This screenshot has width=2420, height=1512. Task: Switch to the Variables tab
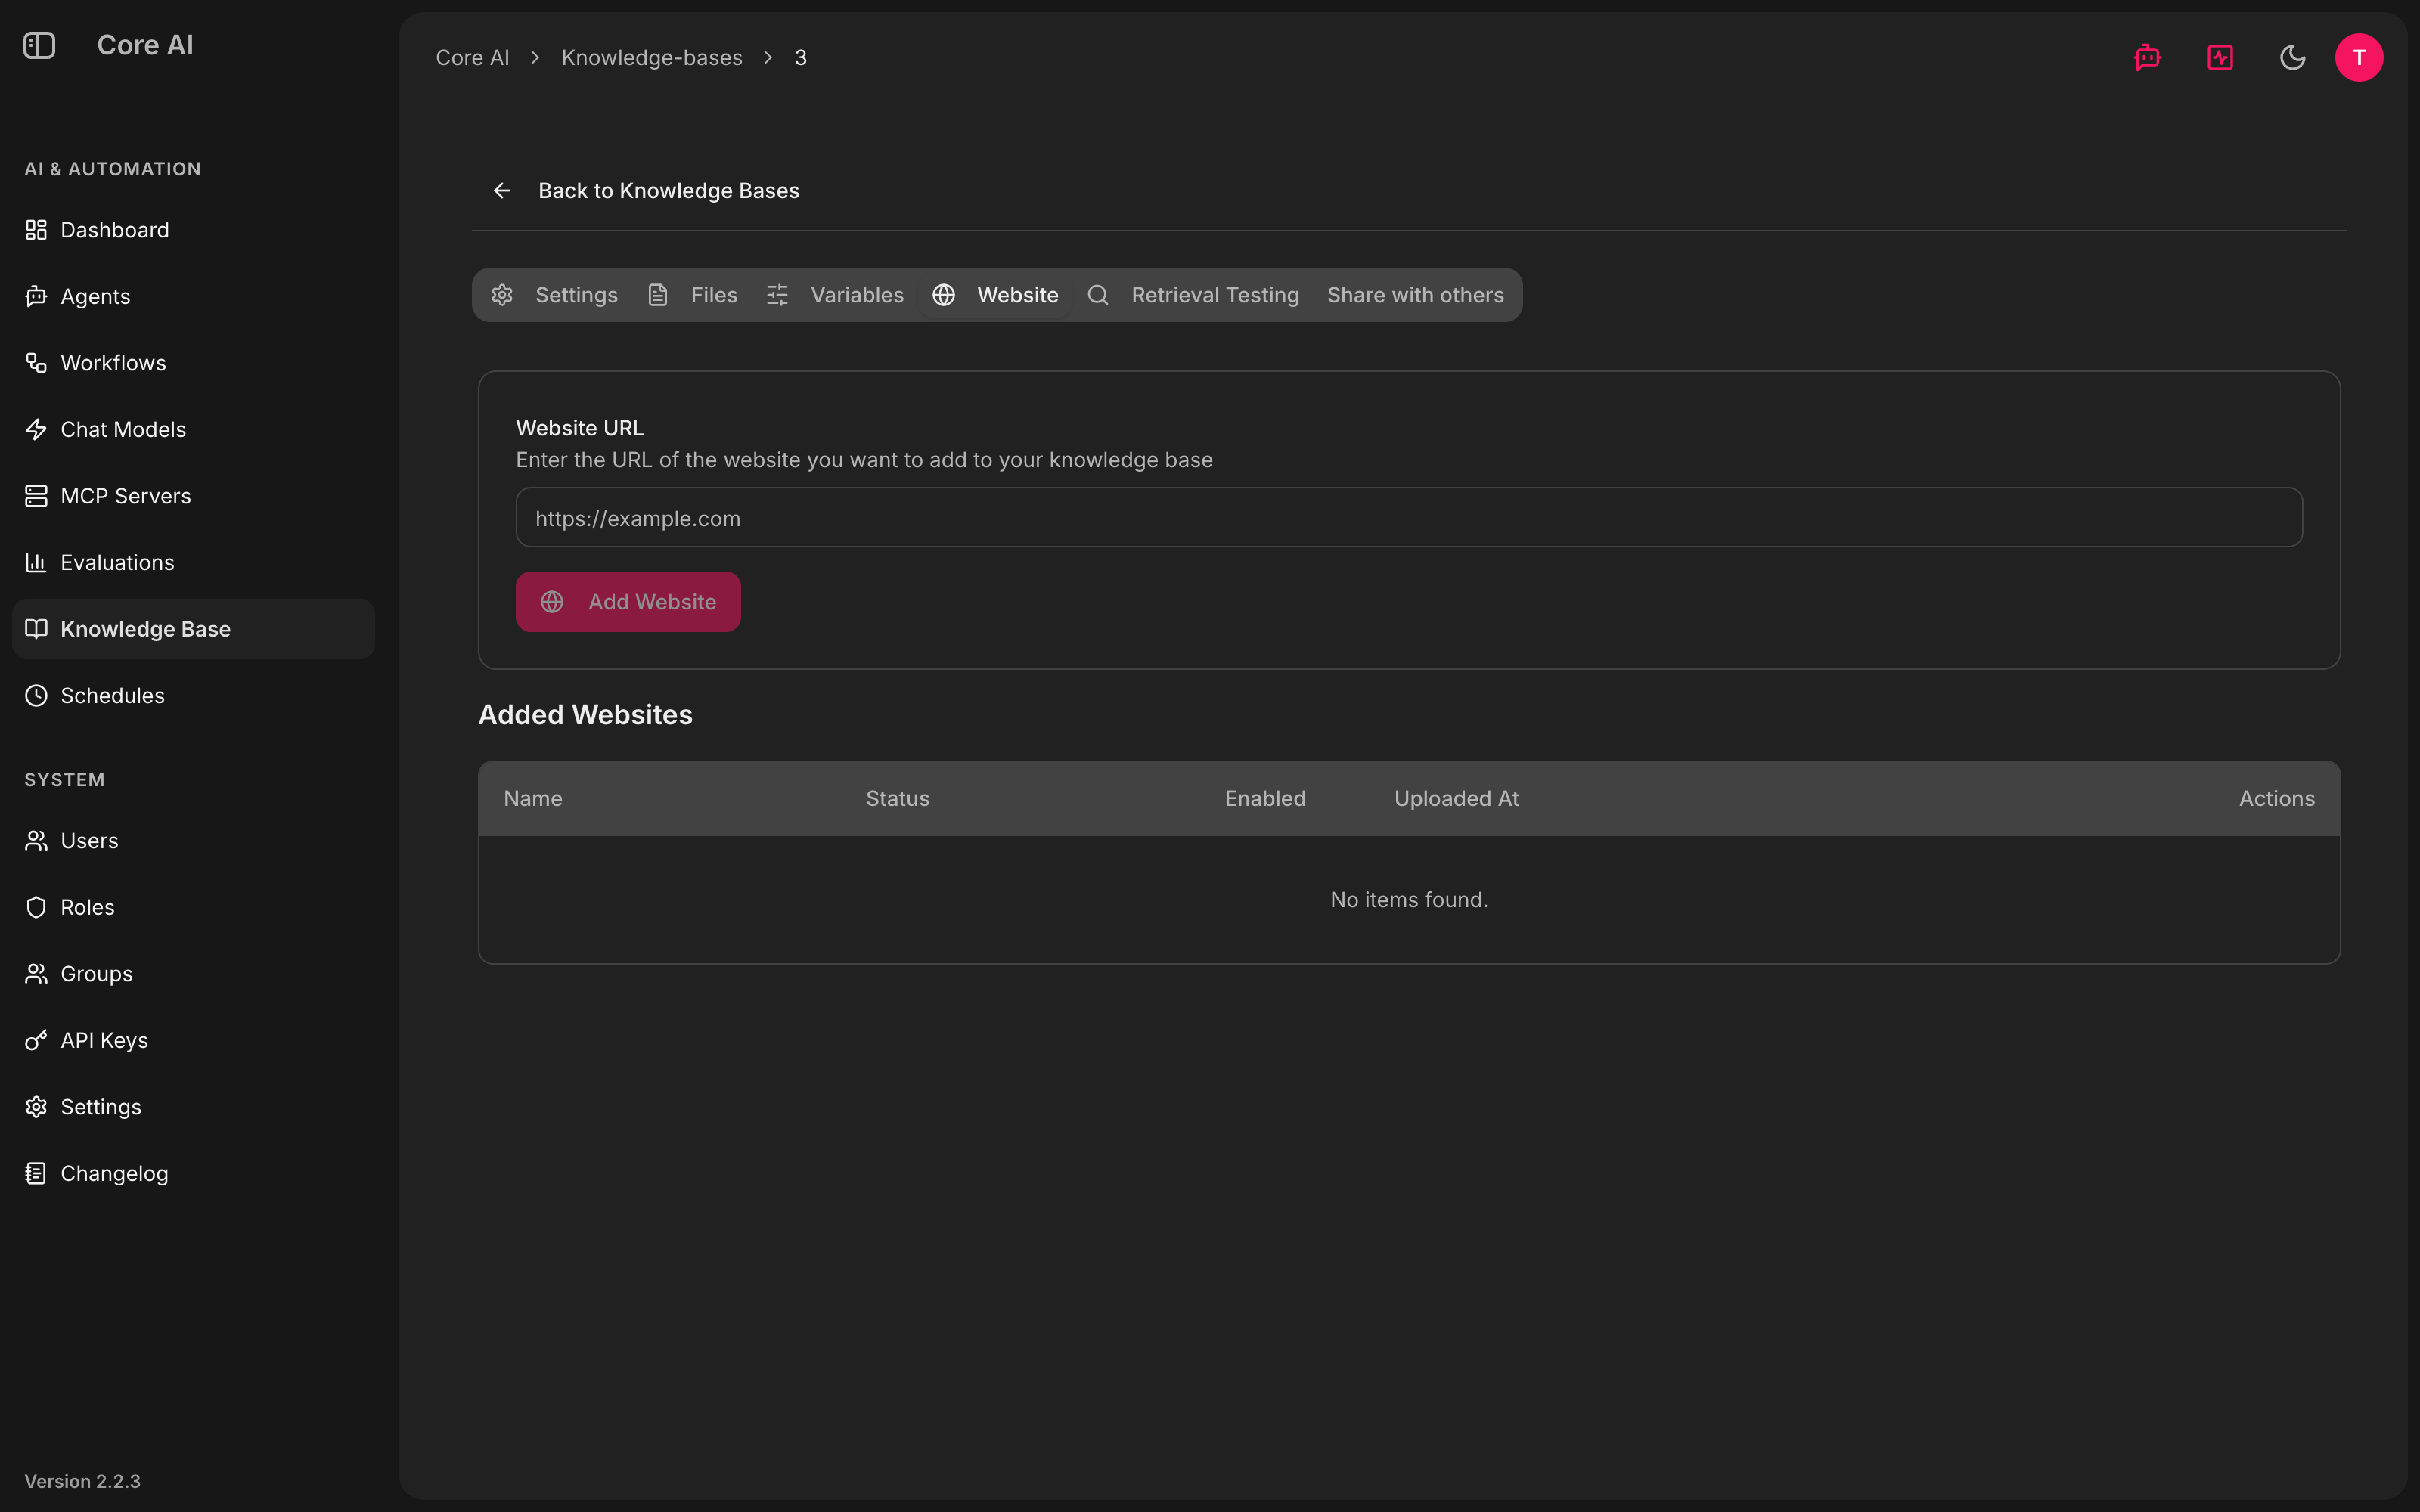(x=835, y=295)
